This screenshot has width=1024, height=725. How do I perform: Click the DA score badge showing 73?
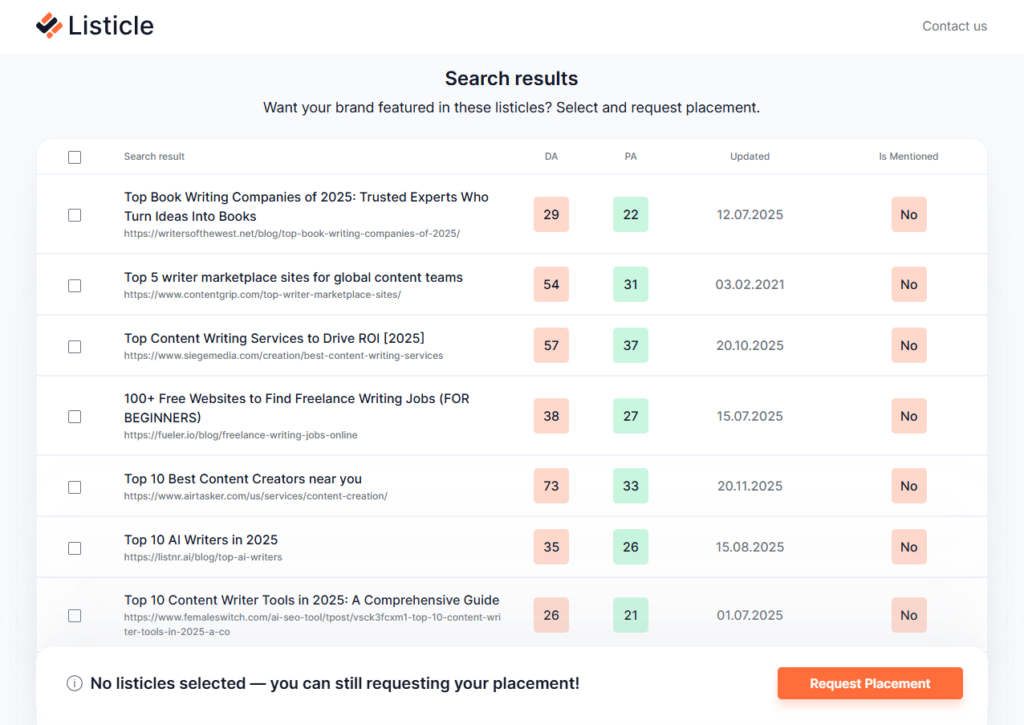tap(551, 486)
